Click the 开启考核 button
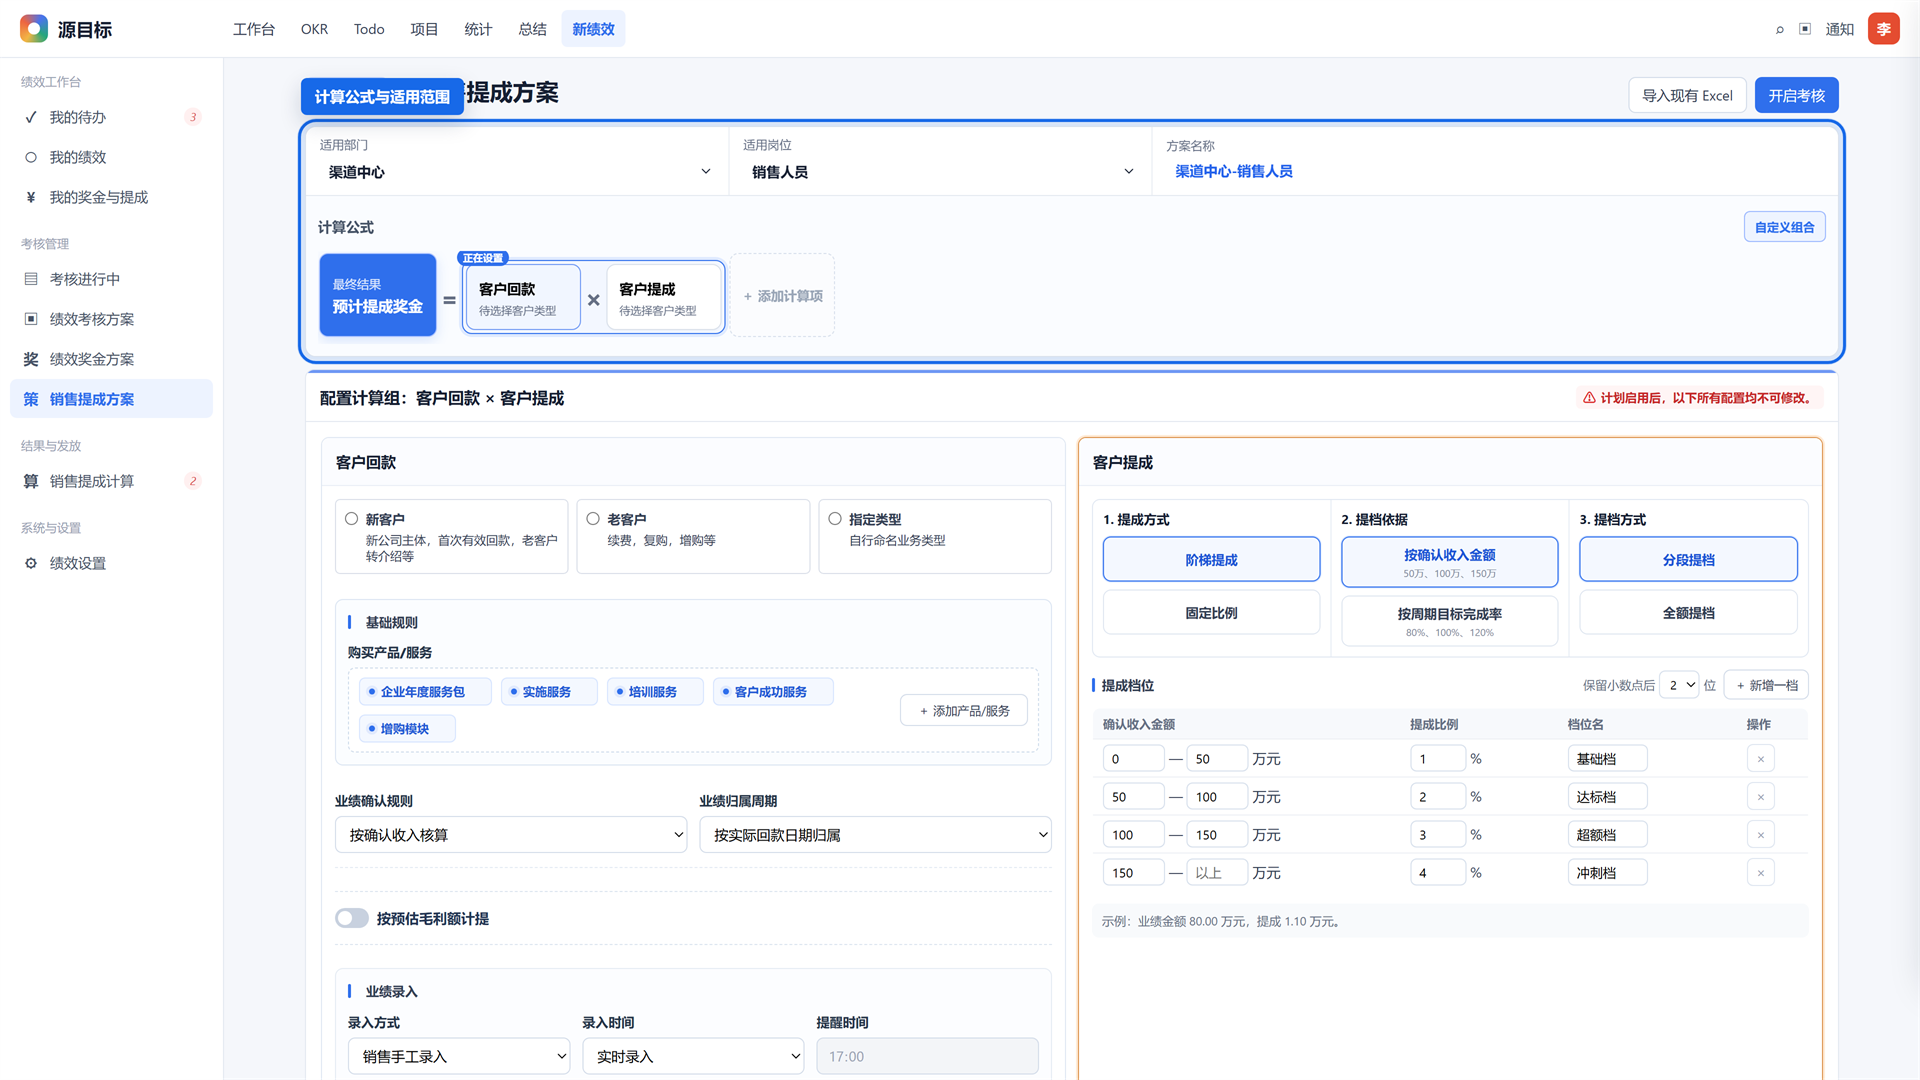The height and width of the screenshot is (1080, 1920). 1796,95
